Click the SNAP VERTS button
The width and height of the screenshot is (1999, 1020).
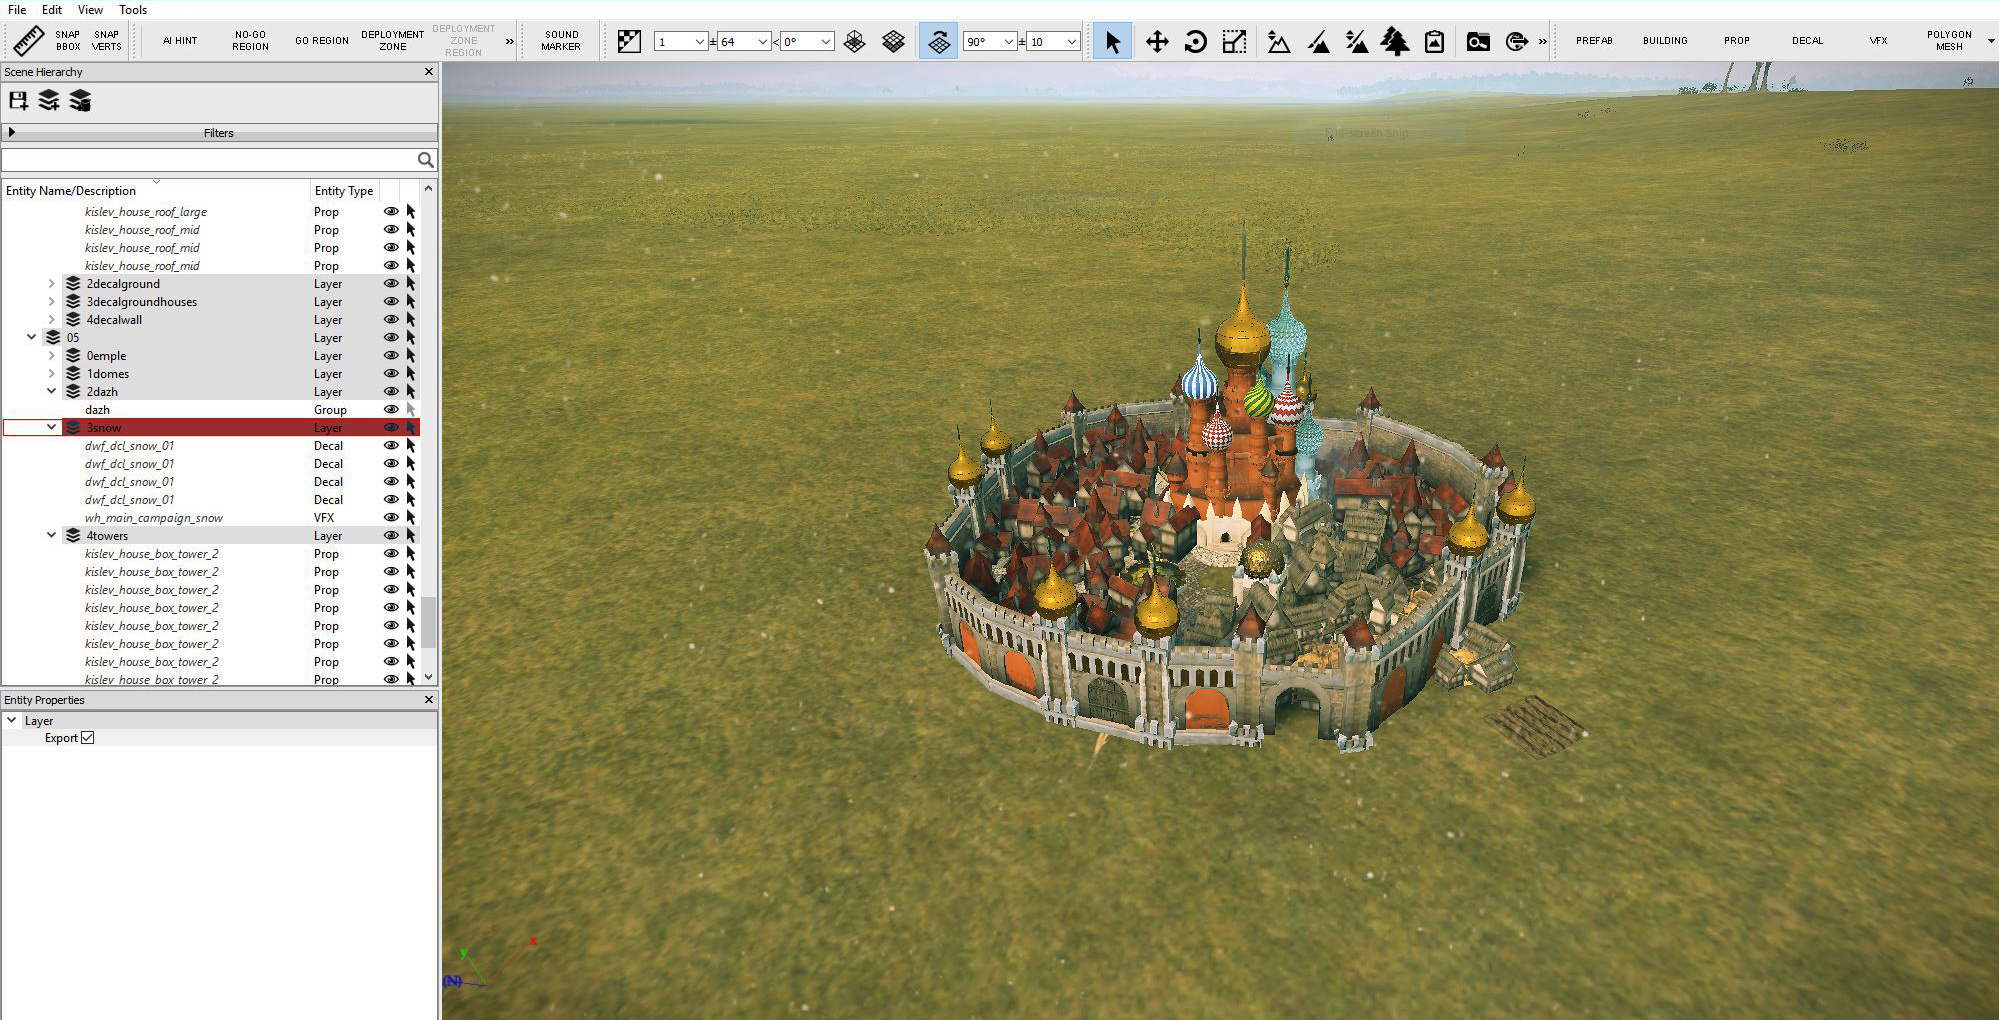pyautogui.click(x=107, y=41)
